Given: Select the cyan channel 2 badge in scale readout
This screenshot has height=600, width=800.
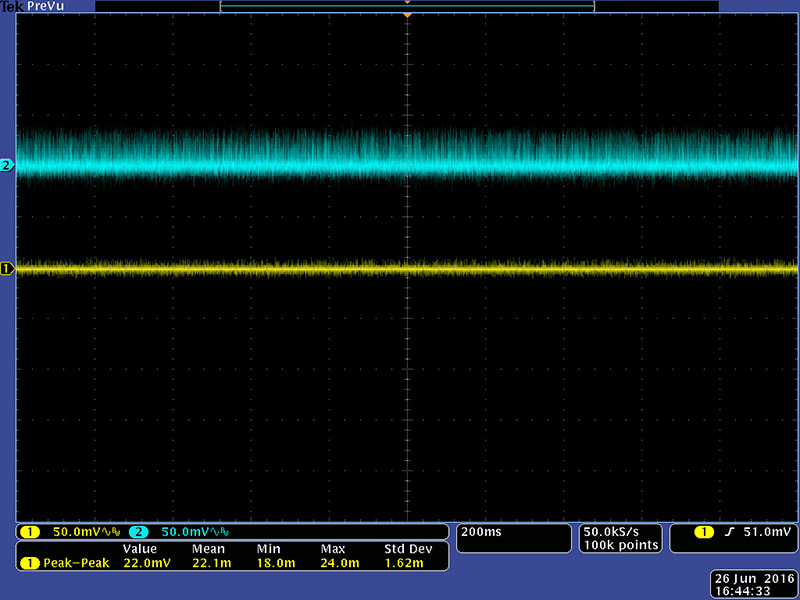Looking at the screenshot, I should (x=138, y=532).
